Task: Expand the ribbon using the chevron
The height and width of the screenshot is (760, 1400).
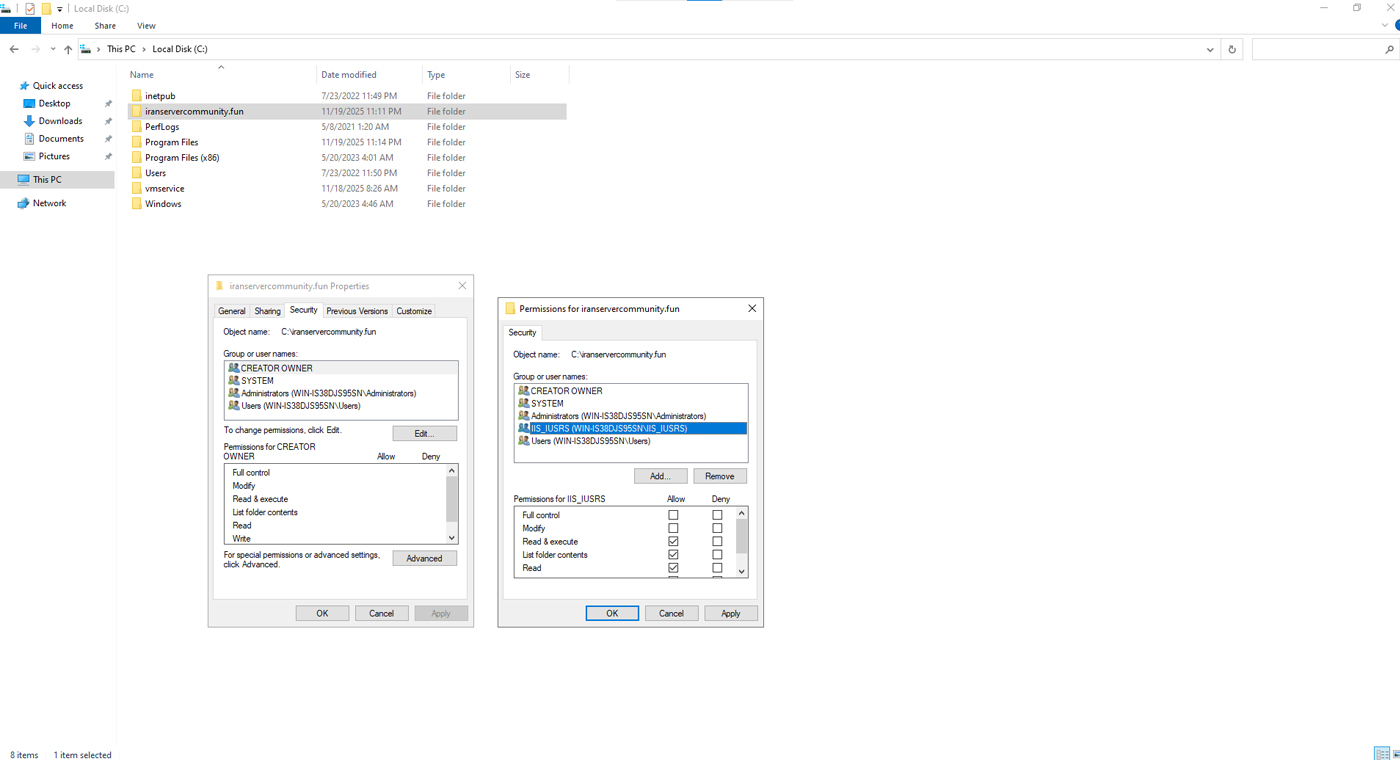Action: tap(1385, 26)
